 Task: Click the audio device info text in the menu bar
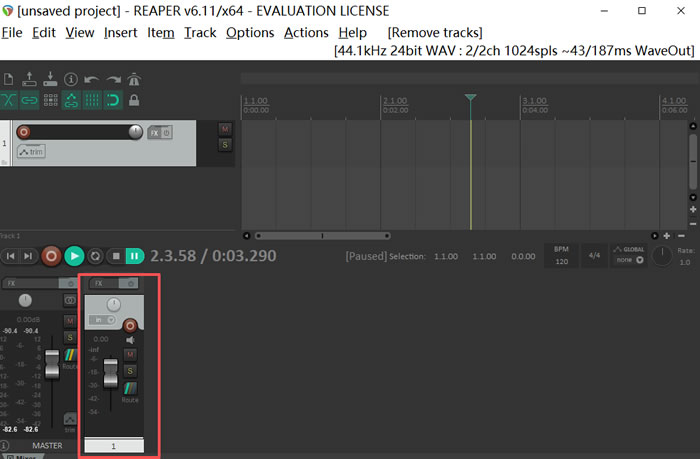tap(514, 50)
